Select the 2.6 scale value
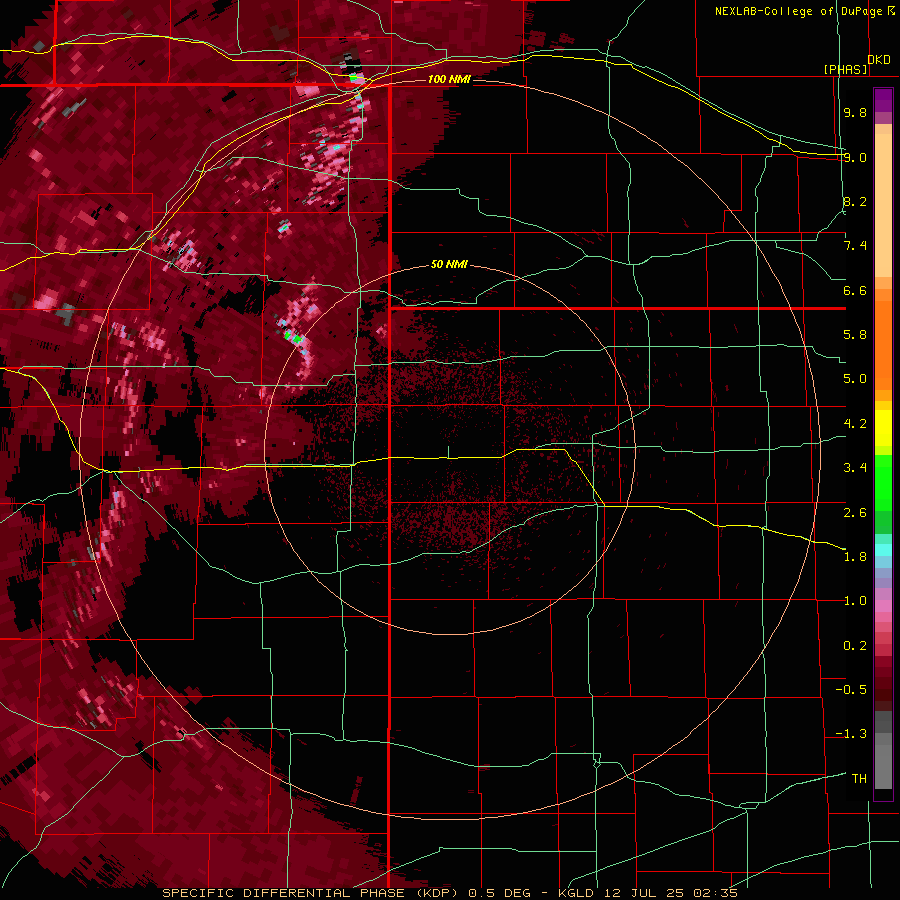 [855, 513]
